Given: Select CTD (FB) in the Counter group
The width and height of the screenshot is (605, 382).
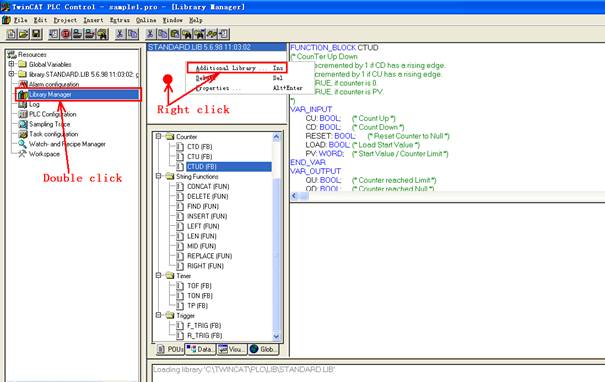Looking at the screenshot, I should [199, 147].
